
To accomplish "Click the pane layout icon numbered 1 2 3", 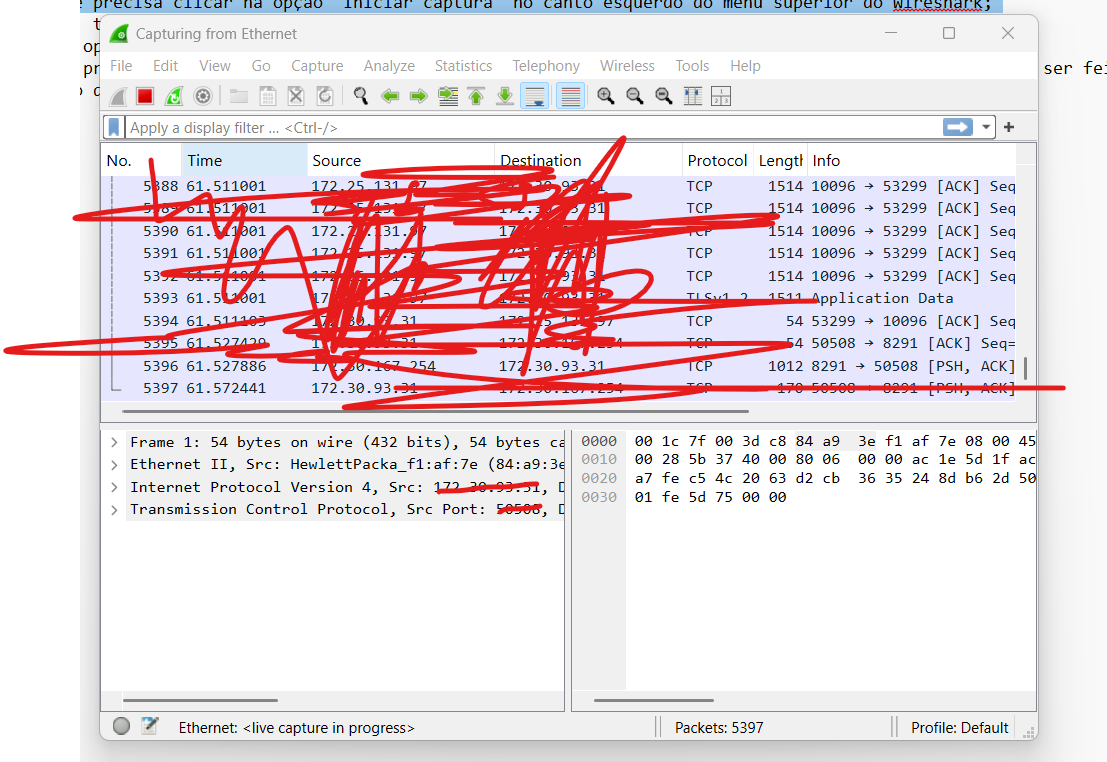I will coord(721,96).
